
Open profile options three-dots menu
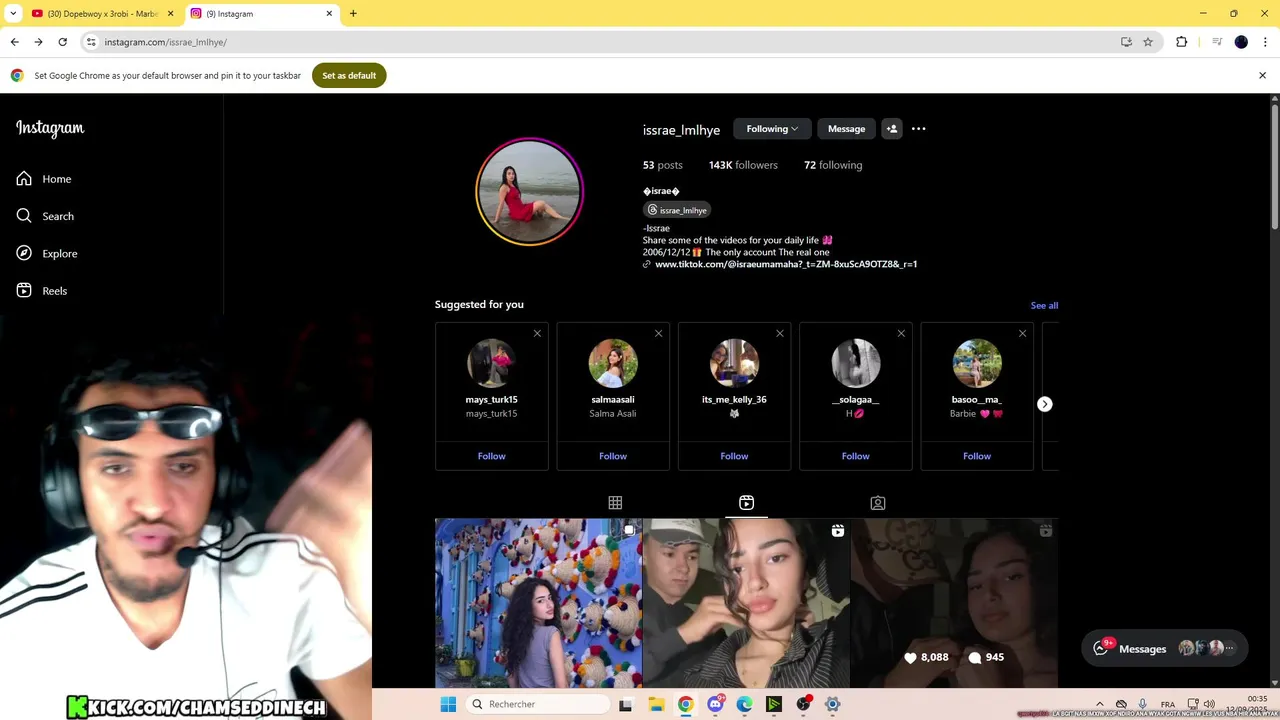918,129
